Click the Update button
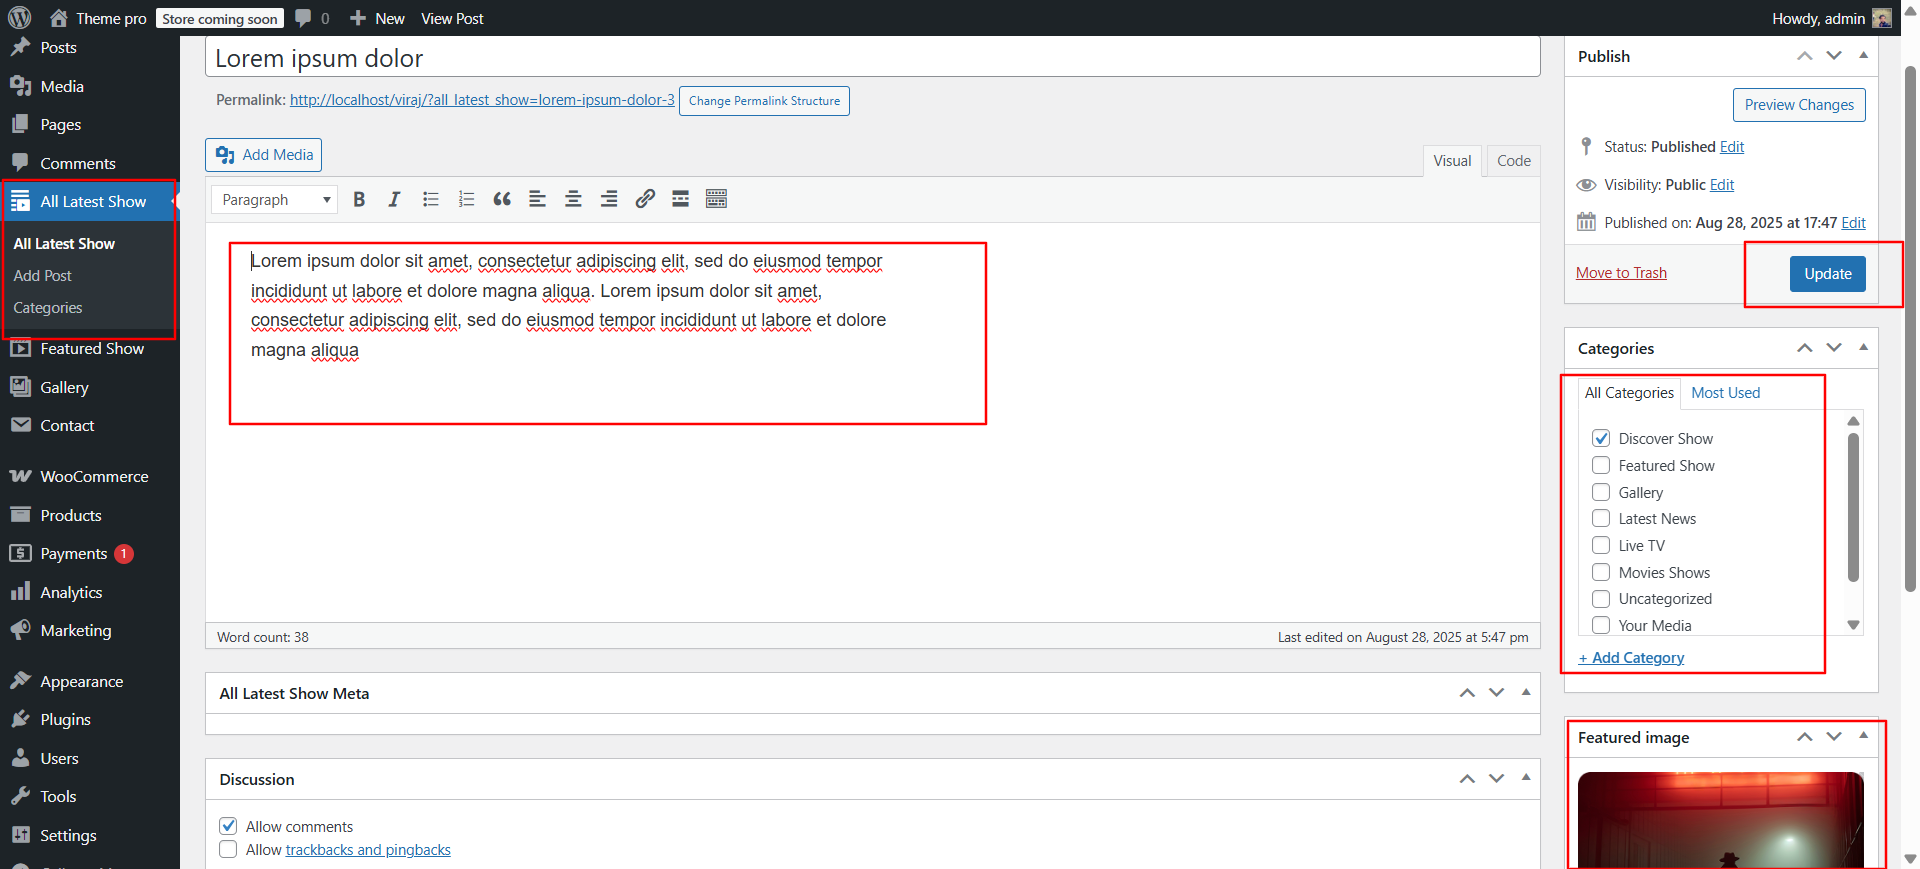The image size is (1920, 869). (x=1827, y=274)
